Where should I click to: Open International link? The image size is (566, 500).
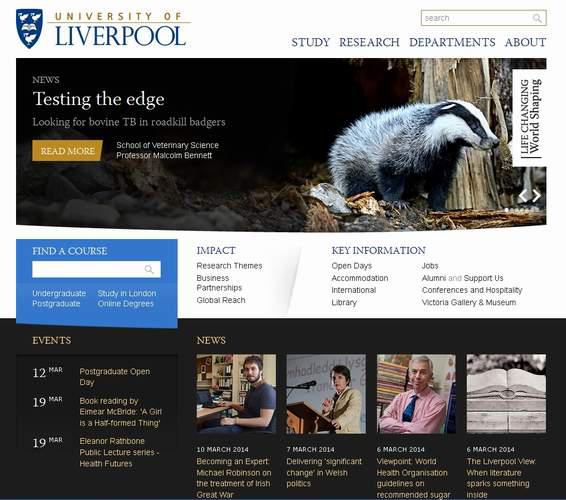pos(354,290)
